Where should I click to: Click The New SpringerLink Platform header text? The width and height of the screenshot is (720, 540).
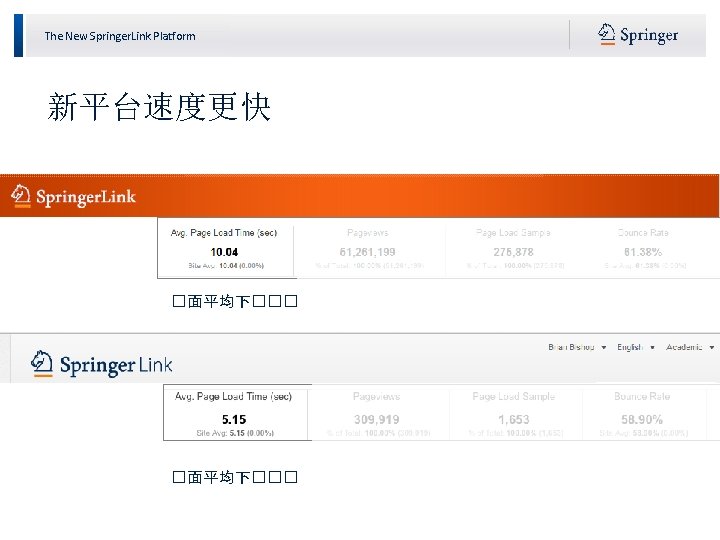point(120,36)
